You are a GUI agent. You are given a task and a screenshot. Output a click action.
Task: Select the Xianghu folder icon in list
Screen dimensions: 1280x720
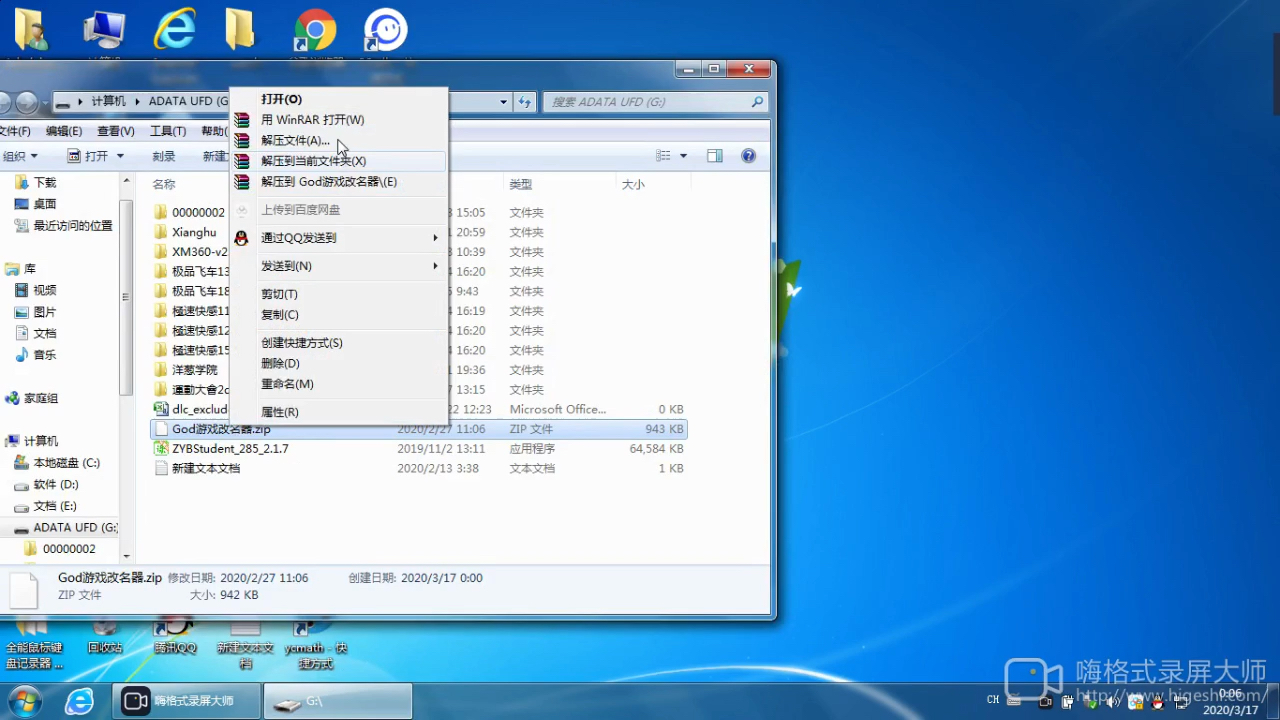pyautogui.click(x=161, y=232)
